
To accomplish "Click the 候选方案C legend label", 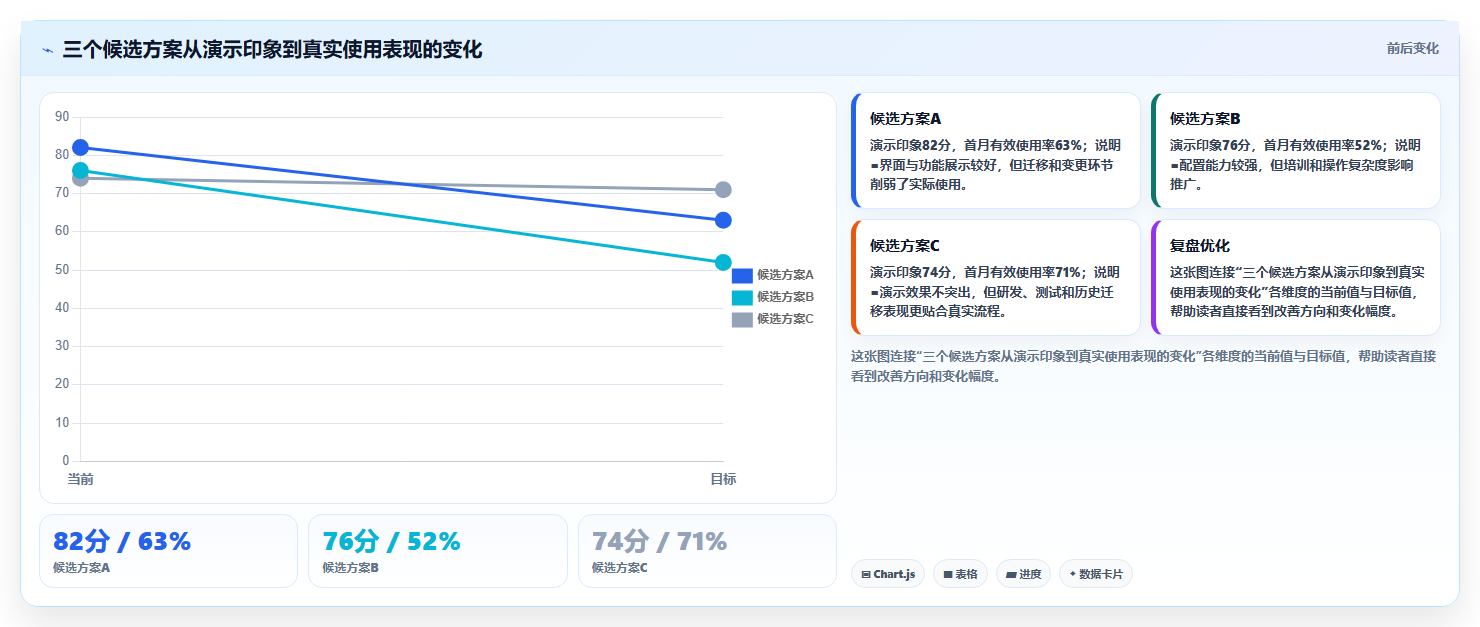I will click(785, 319).
